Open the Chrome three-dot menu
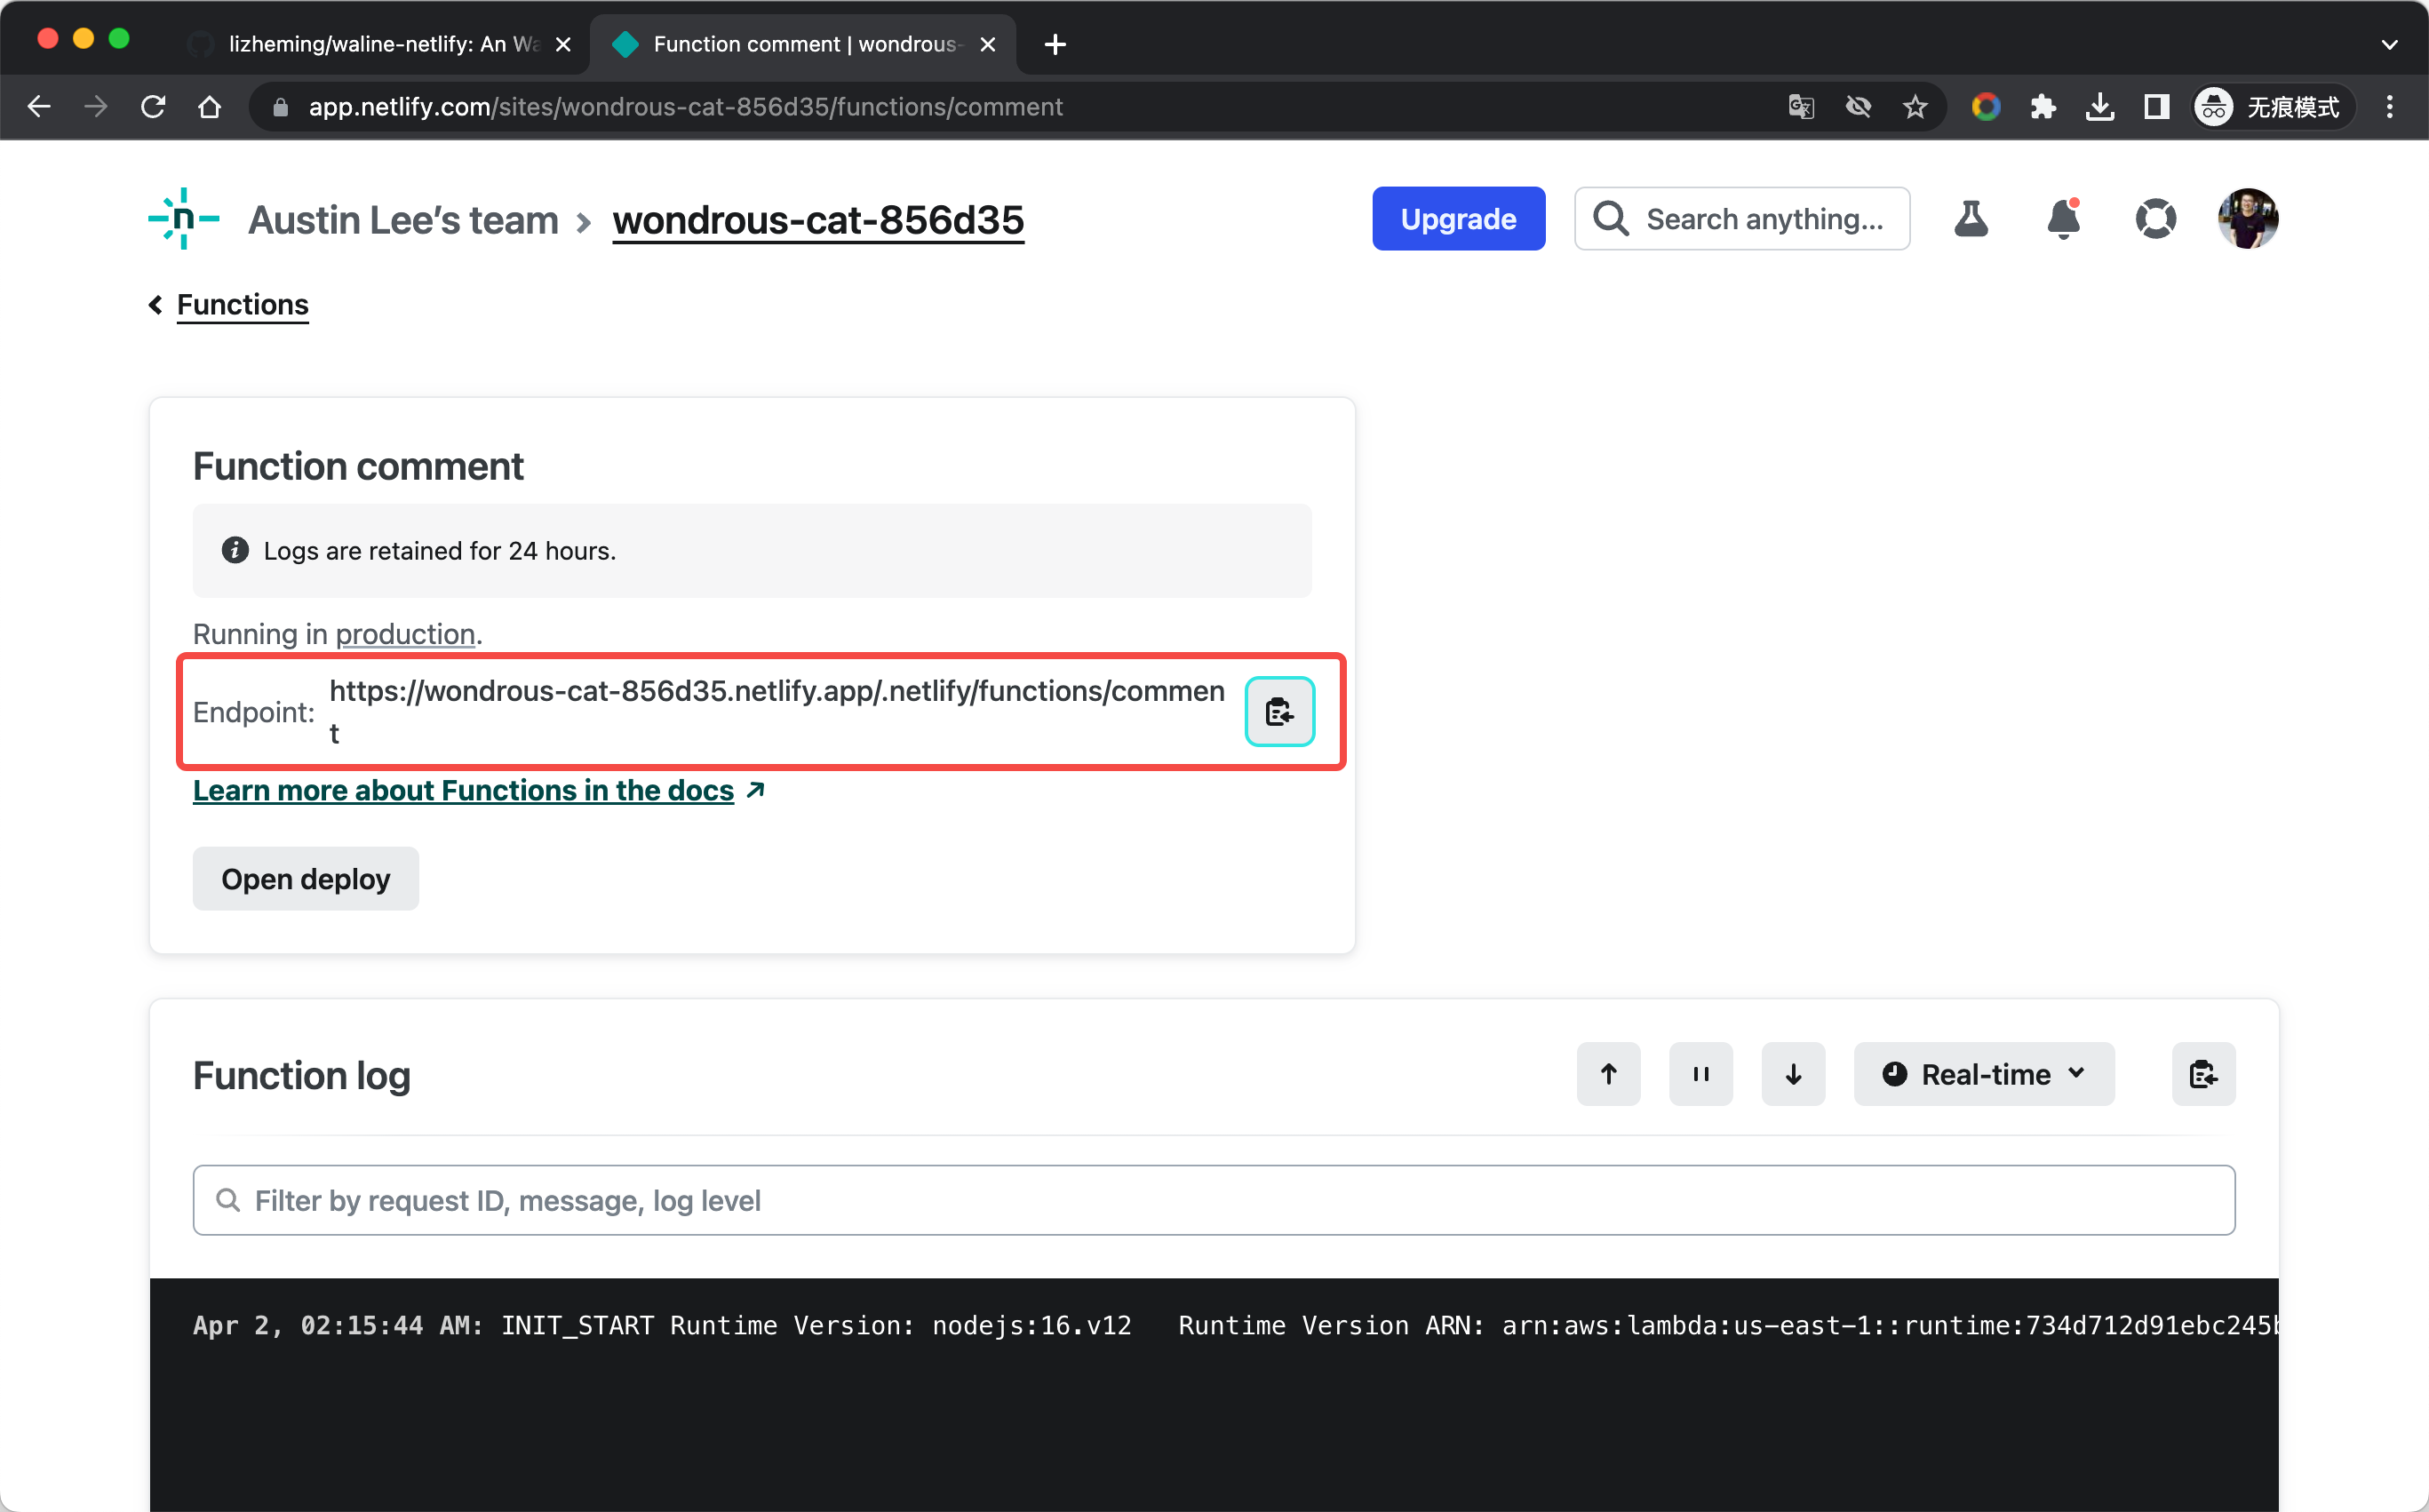2429x1512 pixels. click(2390, 106)
